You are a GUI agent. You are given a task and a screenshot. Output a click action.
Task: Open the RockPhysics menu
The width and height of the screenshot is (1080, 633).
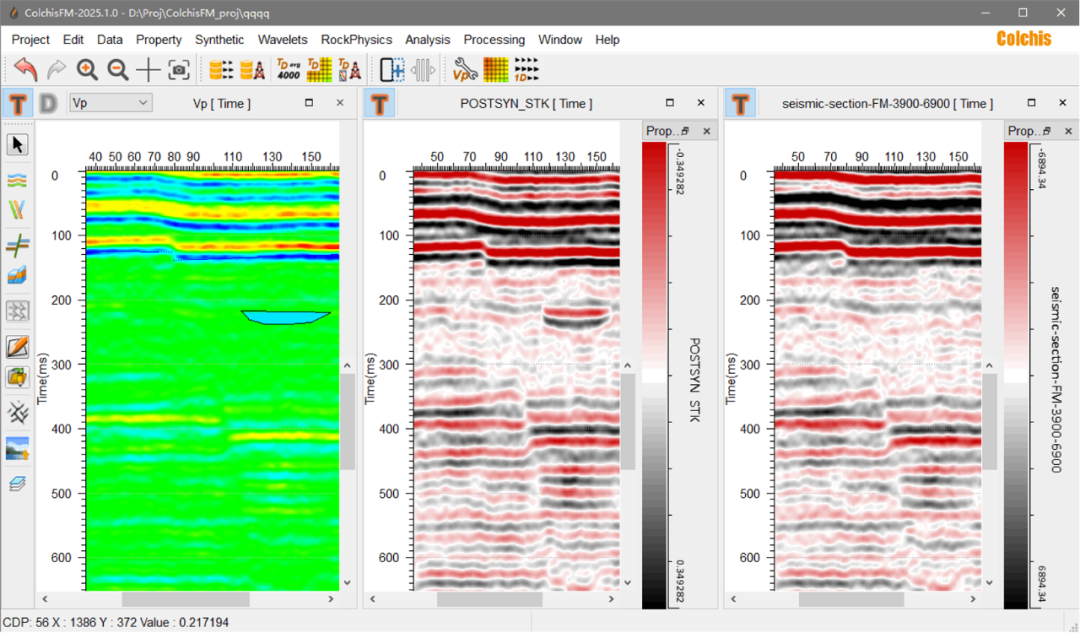click(x=356, y=40)
